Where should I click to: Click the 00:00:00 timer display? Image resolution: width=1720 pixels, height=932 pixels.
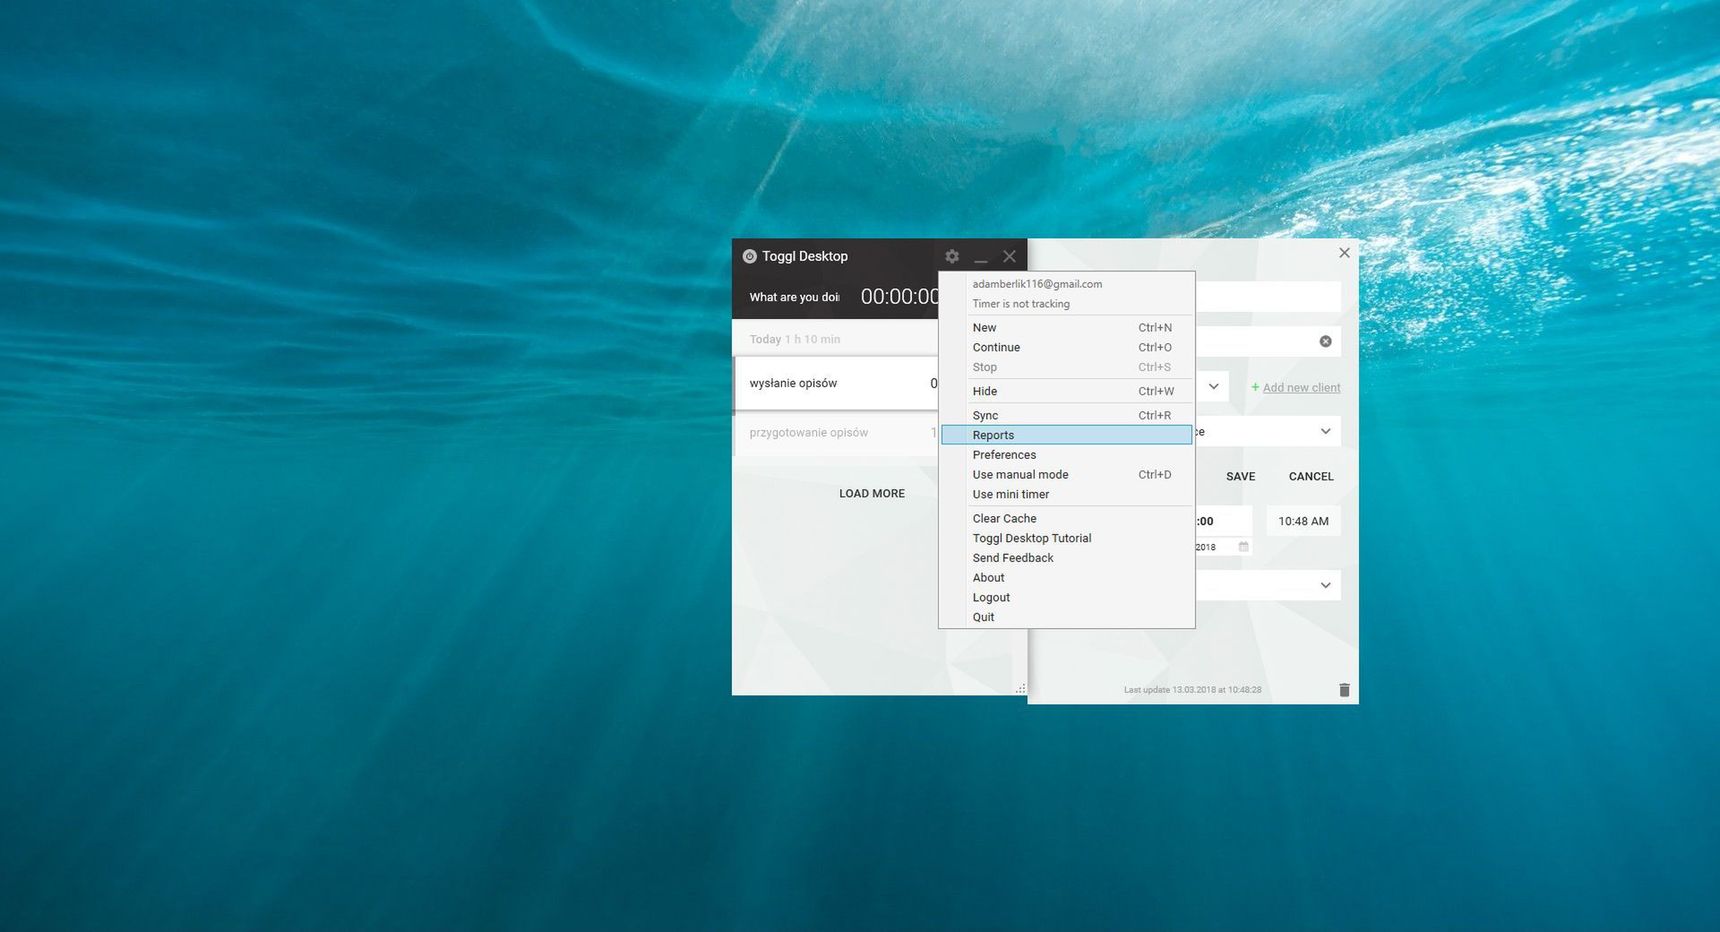[899, 297]
